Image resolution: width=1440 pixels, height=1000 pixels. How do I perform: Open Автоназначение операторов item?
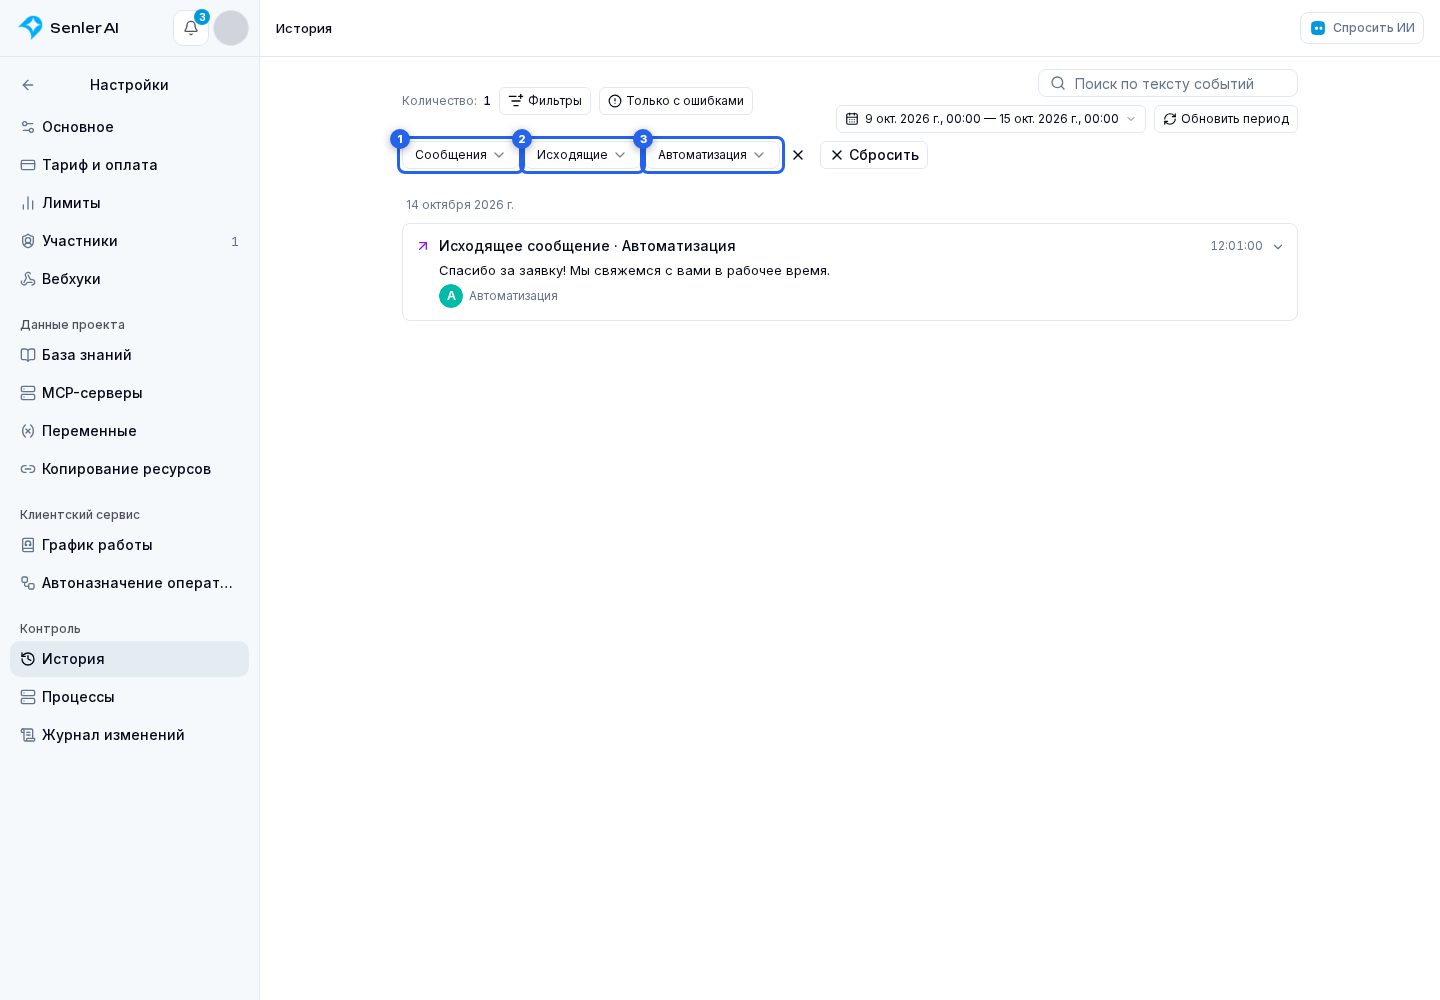point(130,583)
